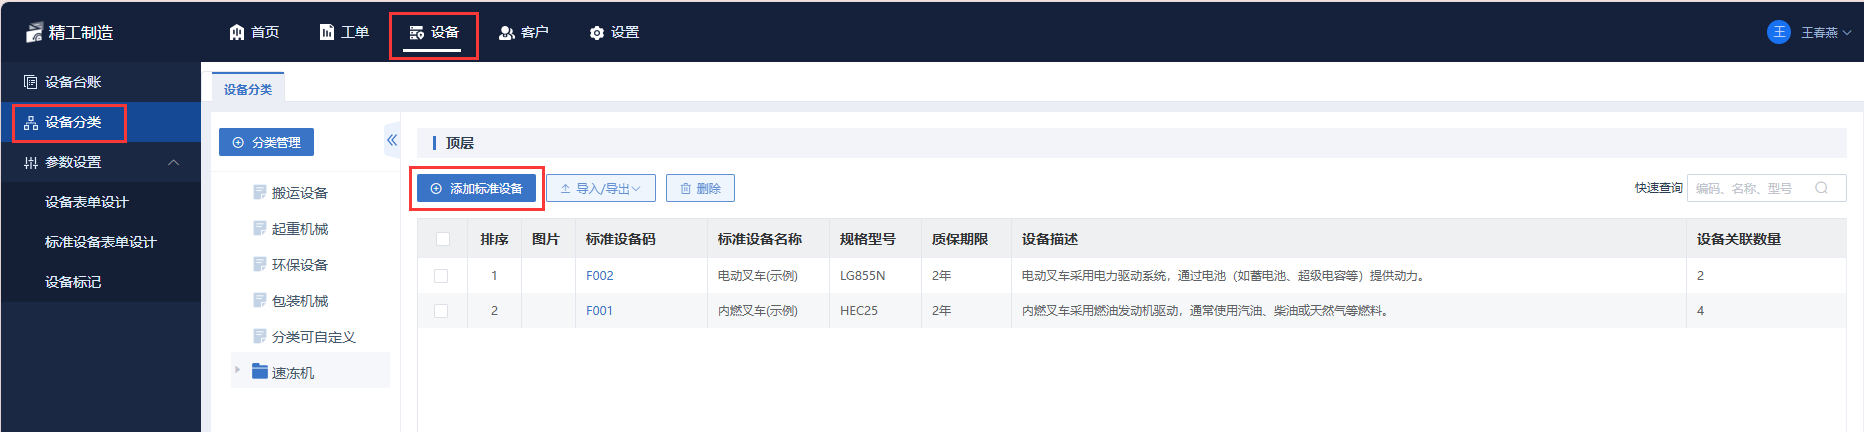This screenshot has height=432, width=1864.
Task: Click the 环保设备 category document icon
Action: tap(260, 264)
